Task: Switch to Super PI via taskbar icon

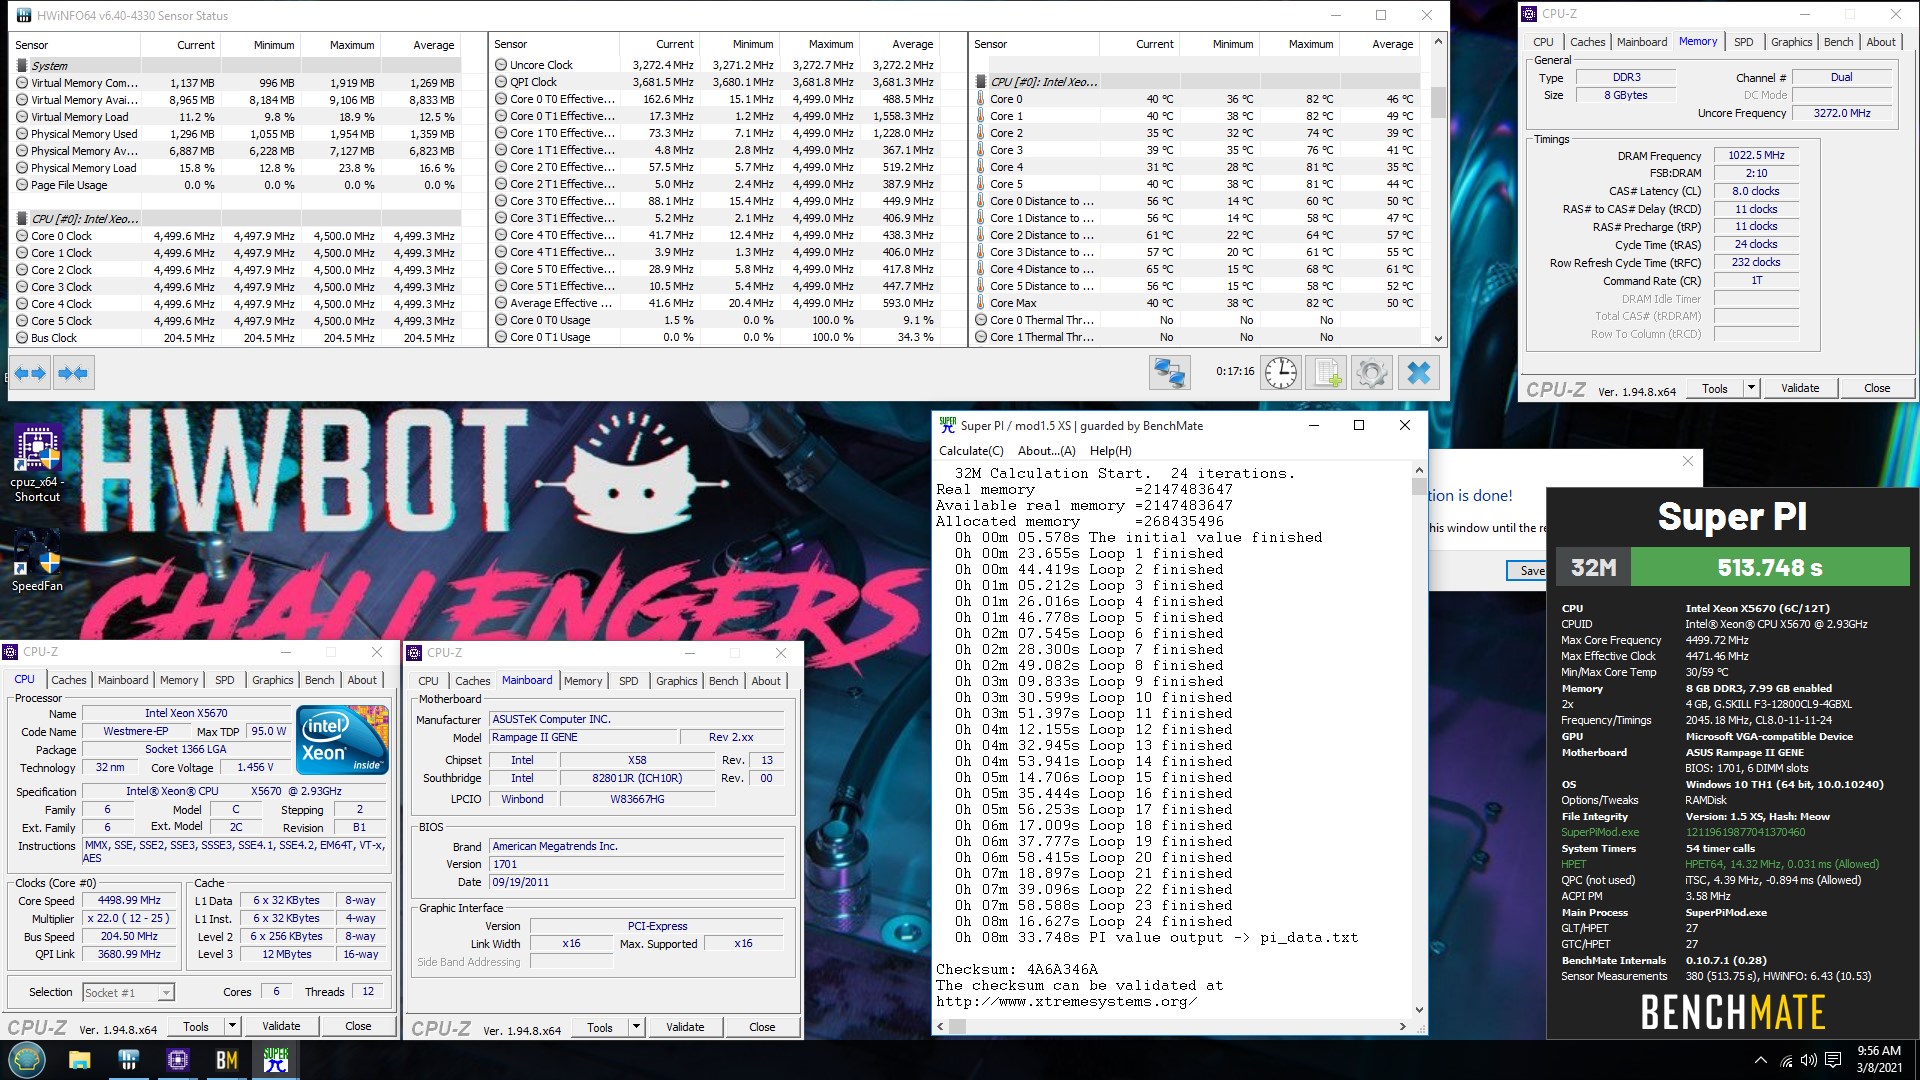Action: click(x=276, y=1060)
